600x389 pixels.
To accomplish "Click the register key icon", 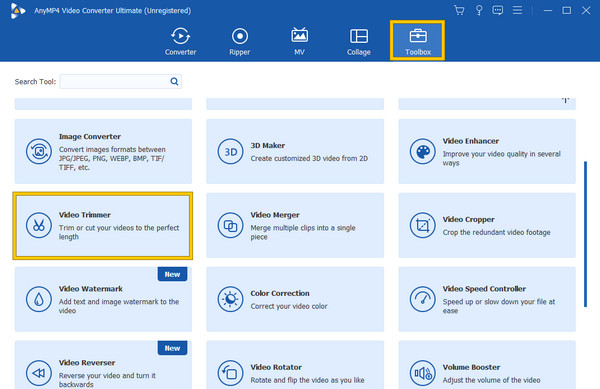I will (479, 10).
